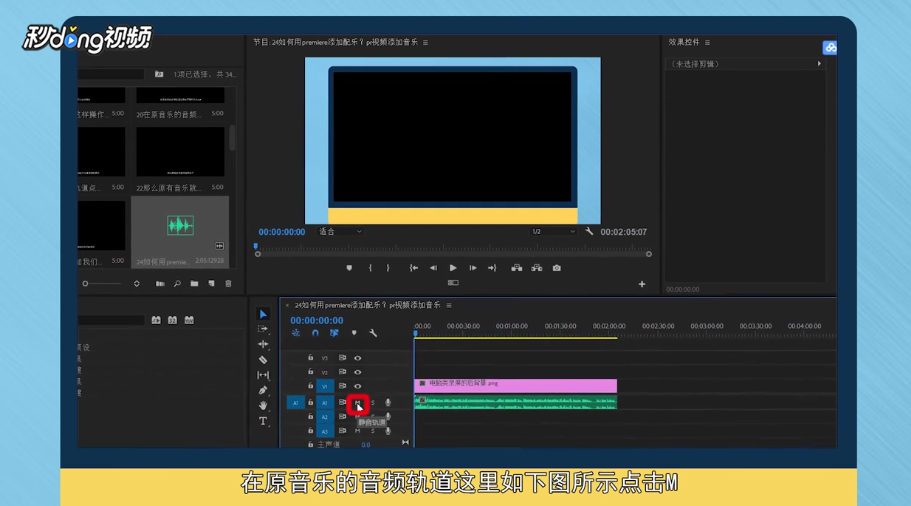Toggle V3 track visibility eye
Screen dimensions: 911x506
coord(358,358)
